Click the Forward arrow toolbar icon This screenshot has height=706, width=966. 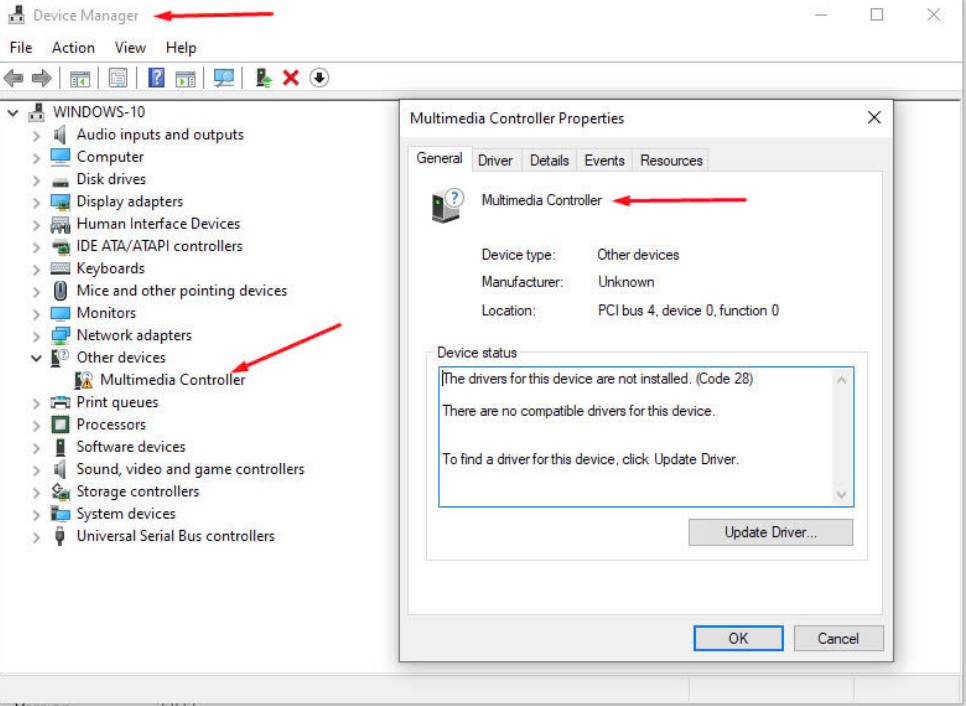[x=41, y=78]
